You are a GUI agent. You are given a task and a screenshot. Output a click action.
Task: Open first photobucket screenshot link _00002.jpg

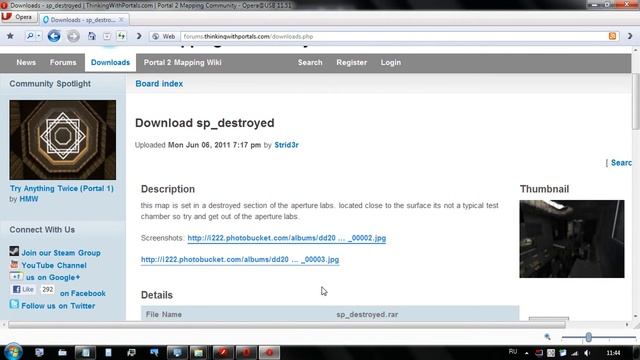point(287,238)
